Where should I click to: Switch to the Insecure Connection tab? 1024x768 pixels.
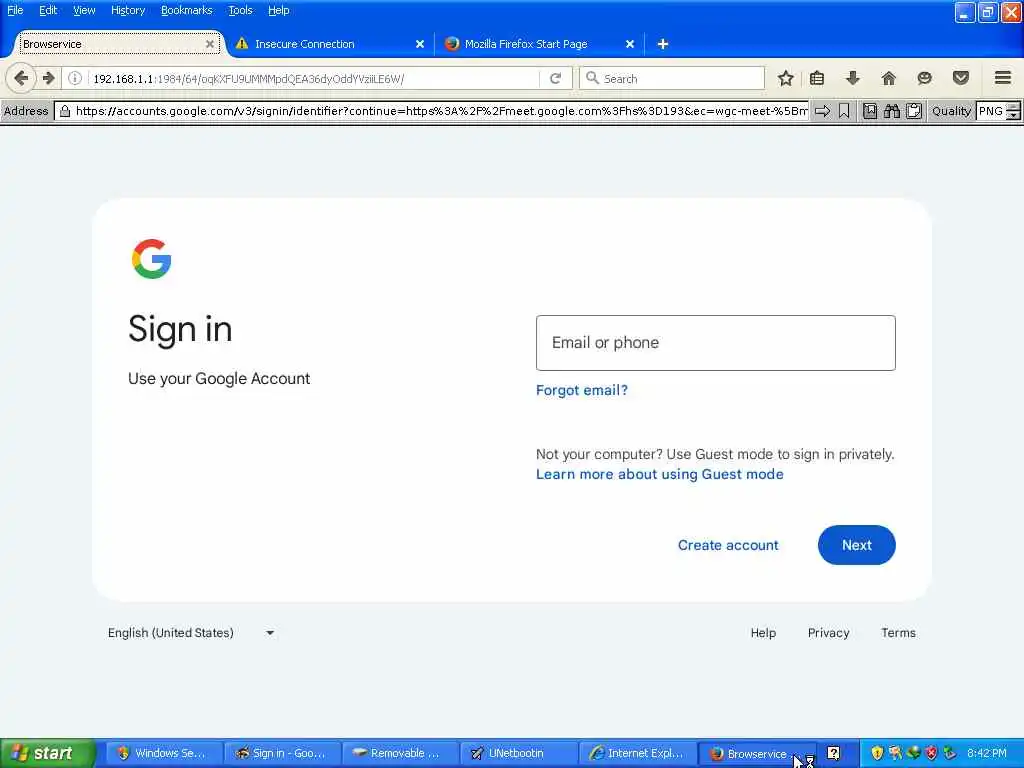click(x=330, y=44)
